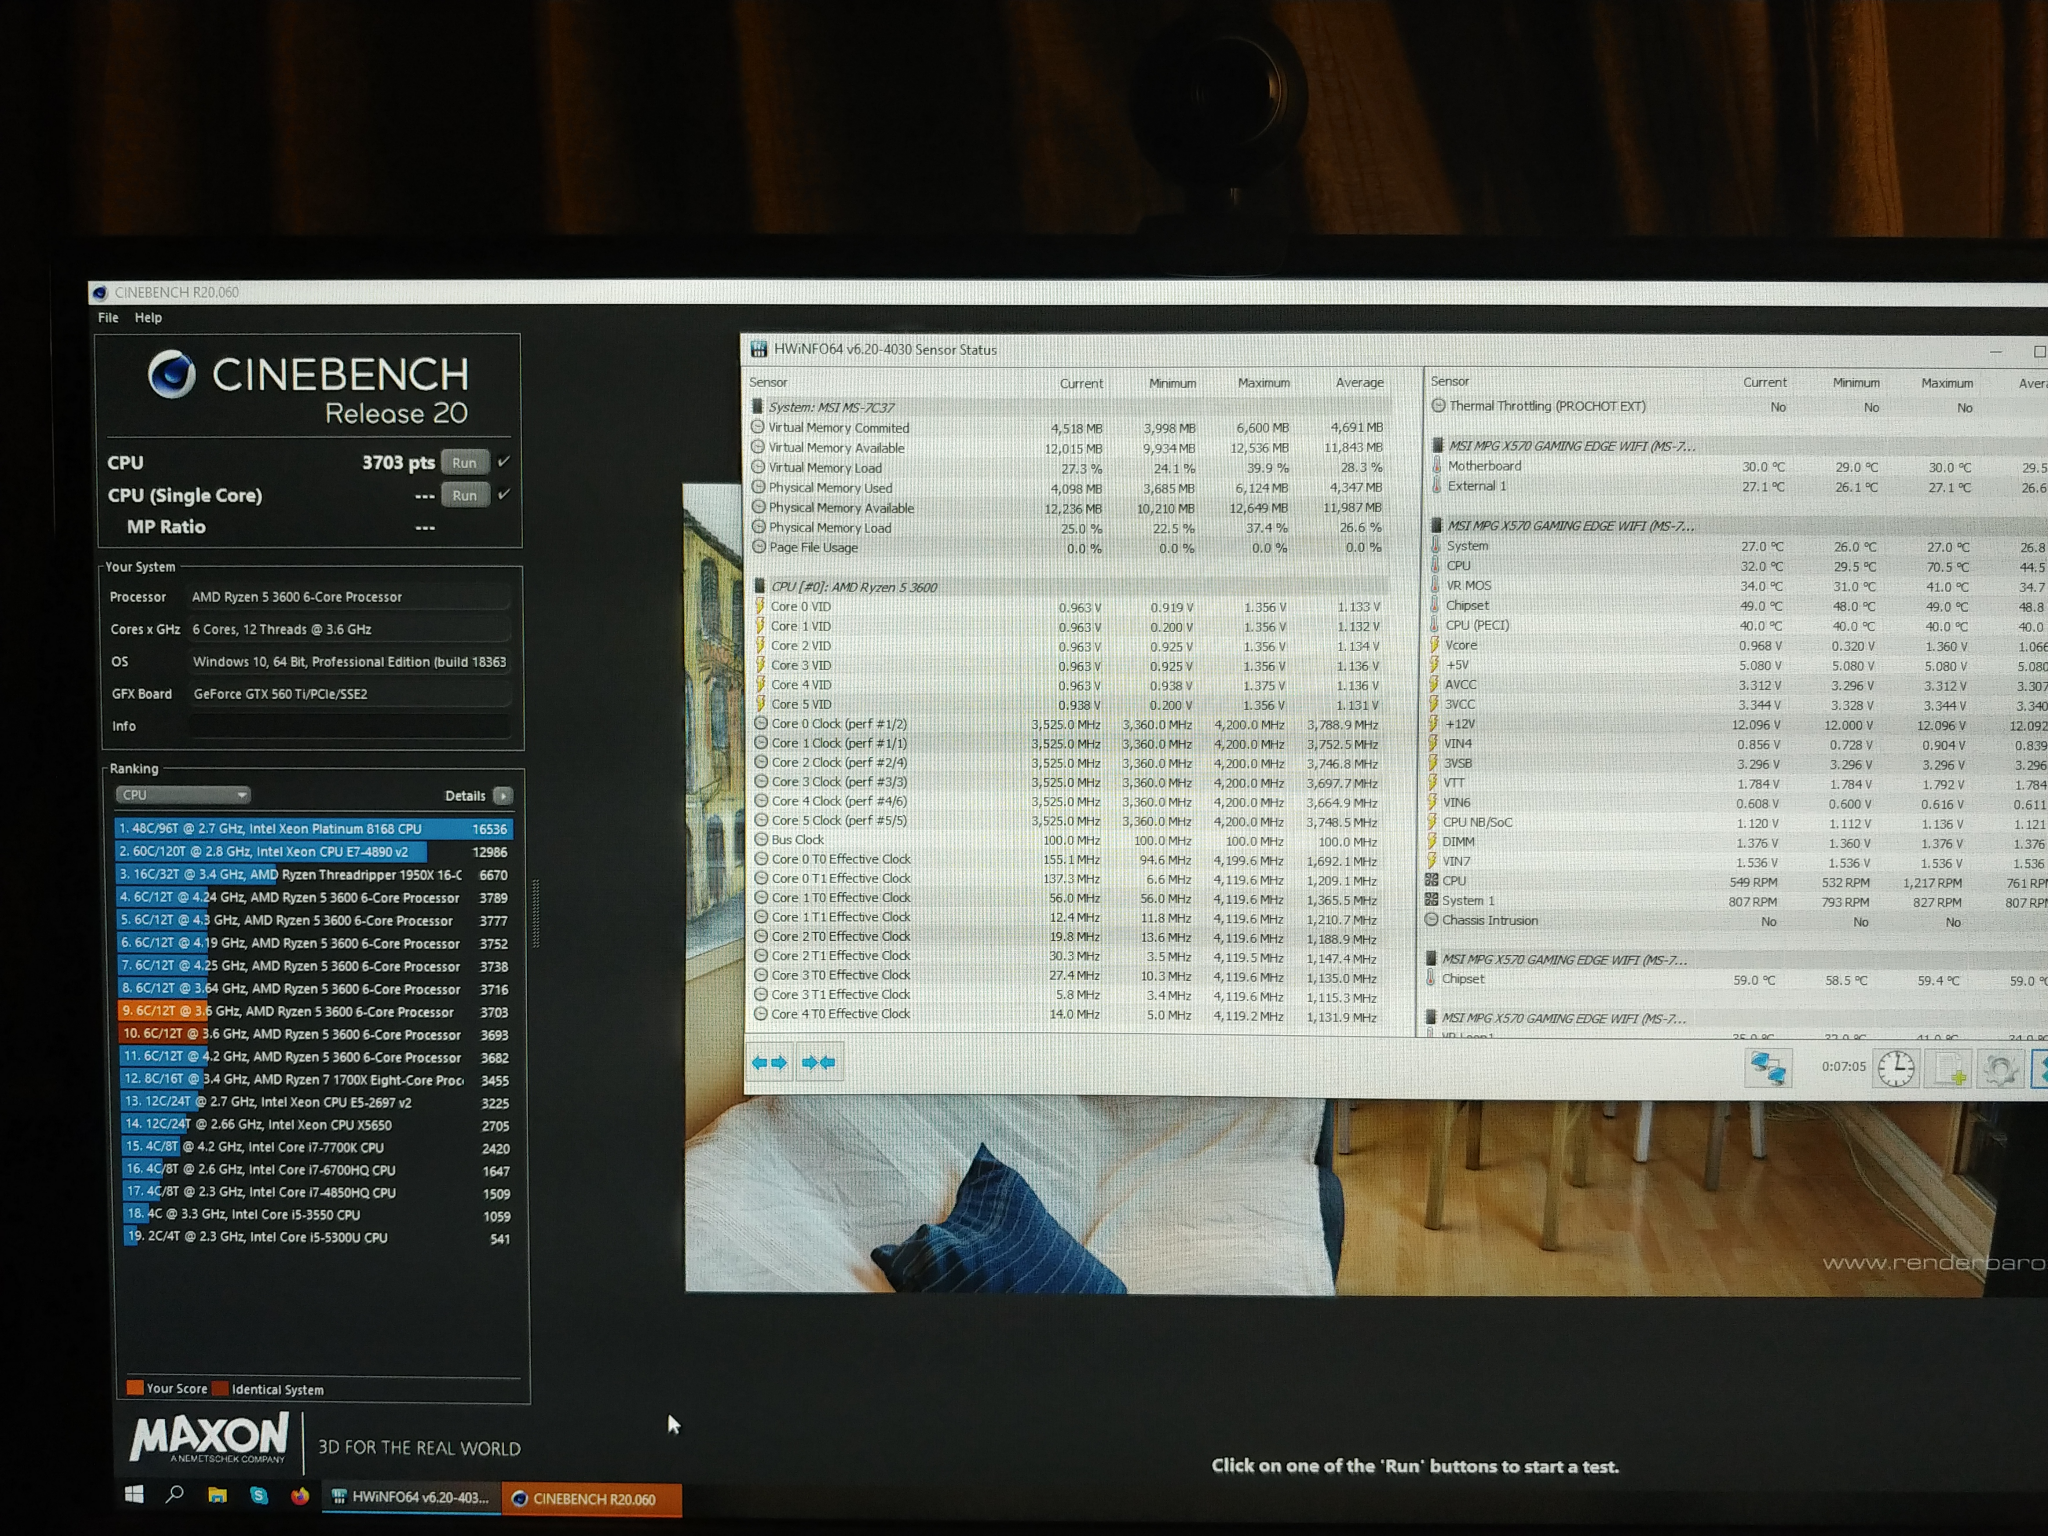The image size is (2048, 1536).
Task: Open HWiNFO remote network monitoring icon
Action: [1767, 1068]
